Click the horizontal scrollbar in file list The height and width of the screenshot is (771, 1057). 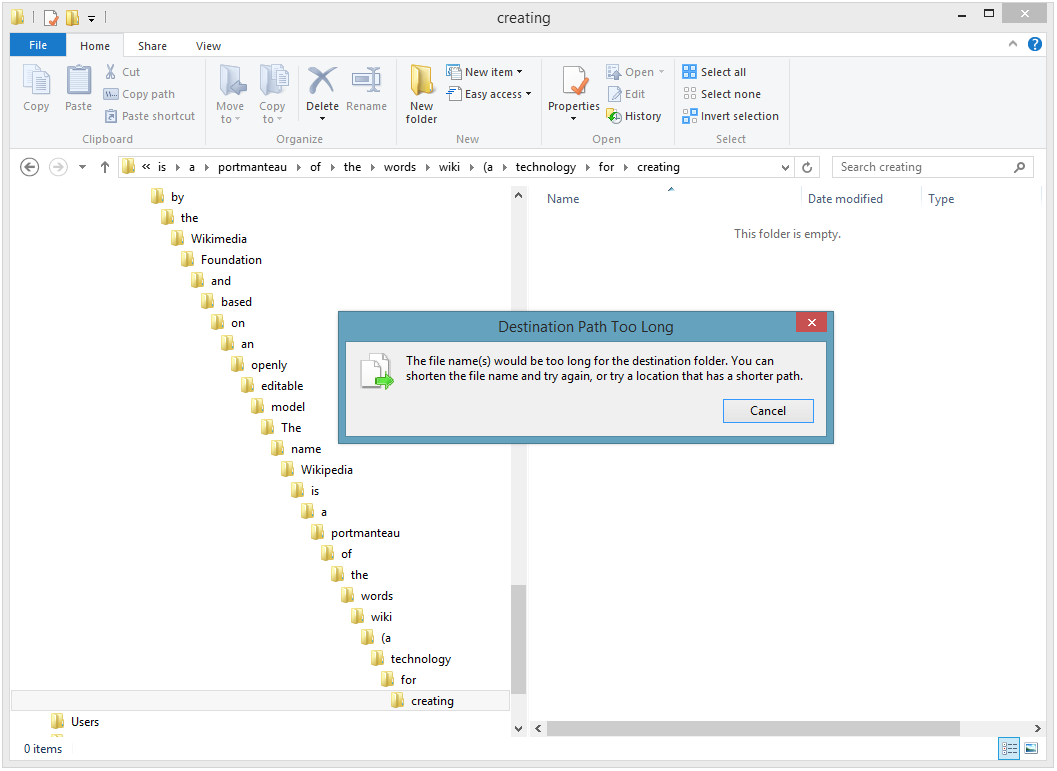click(x=752, y=728)
